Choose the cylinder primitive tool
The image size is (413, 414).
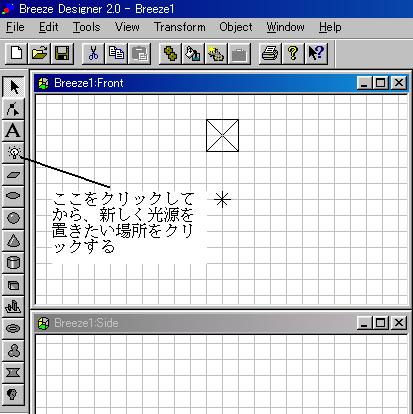(13, 263)
